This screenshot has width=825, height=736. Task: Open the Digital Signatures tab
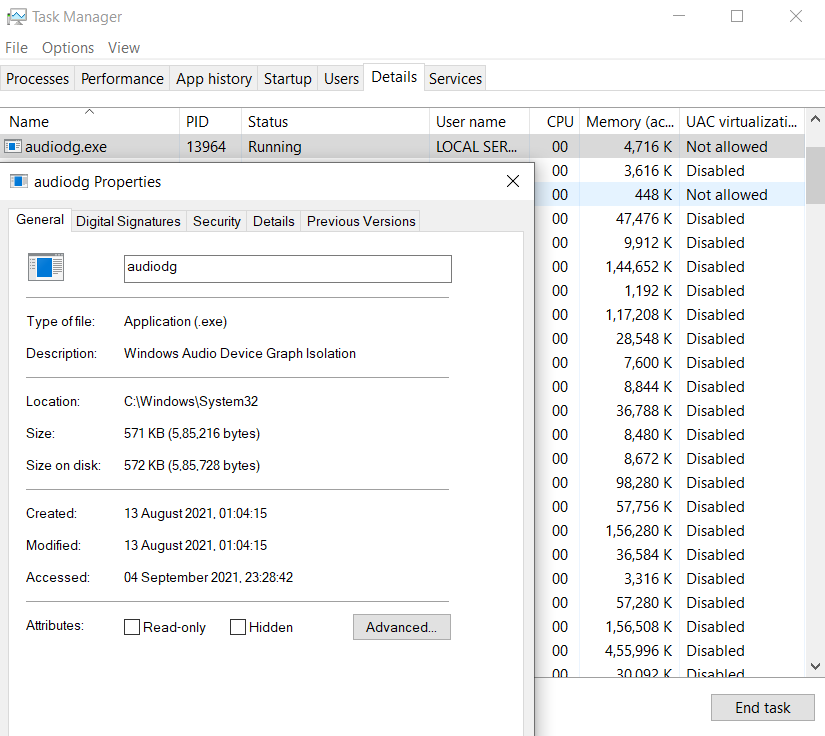128,221
